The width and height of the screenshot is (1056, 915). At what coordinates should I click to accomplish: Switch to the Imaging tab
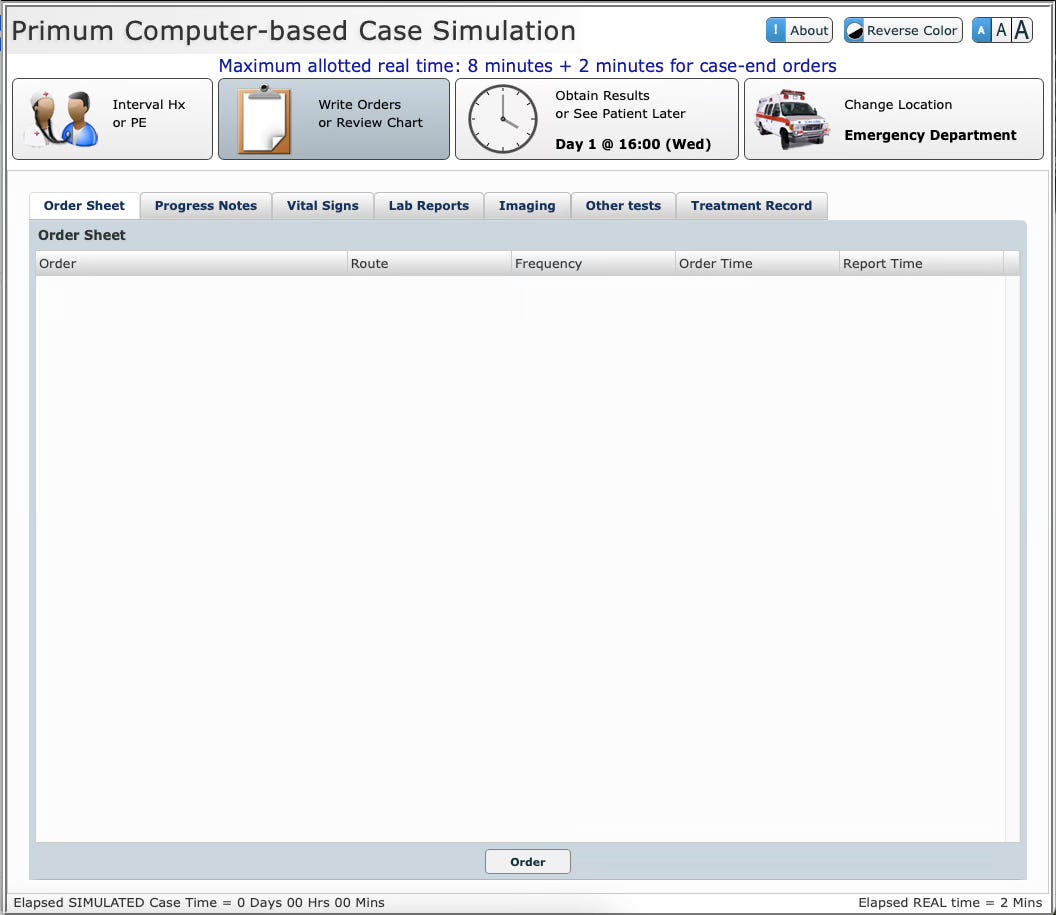click(527, 205)
